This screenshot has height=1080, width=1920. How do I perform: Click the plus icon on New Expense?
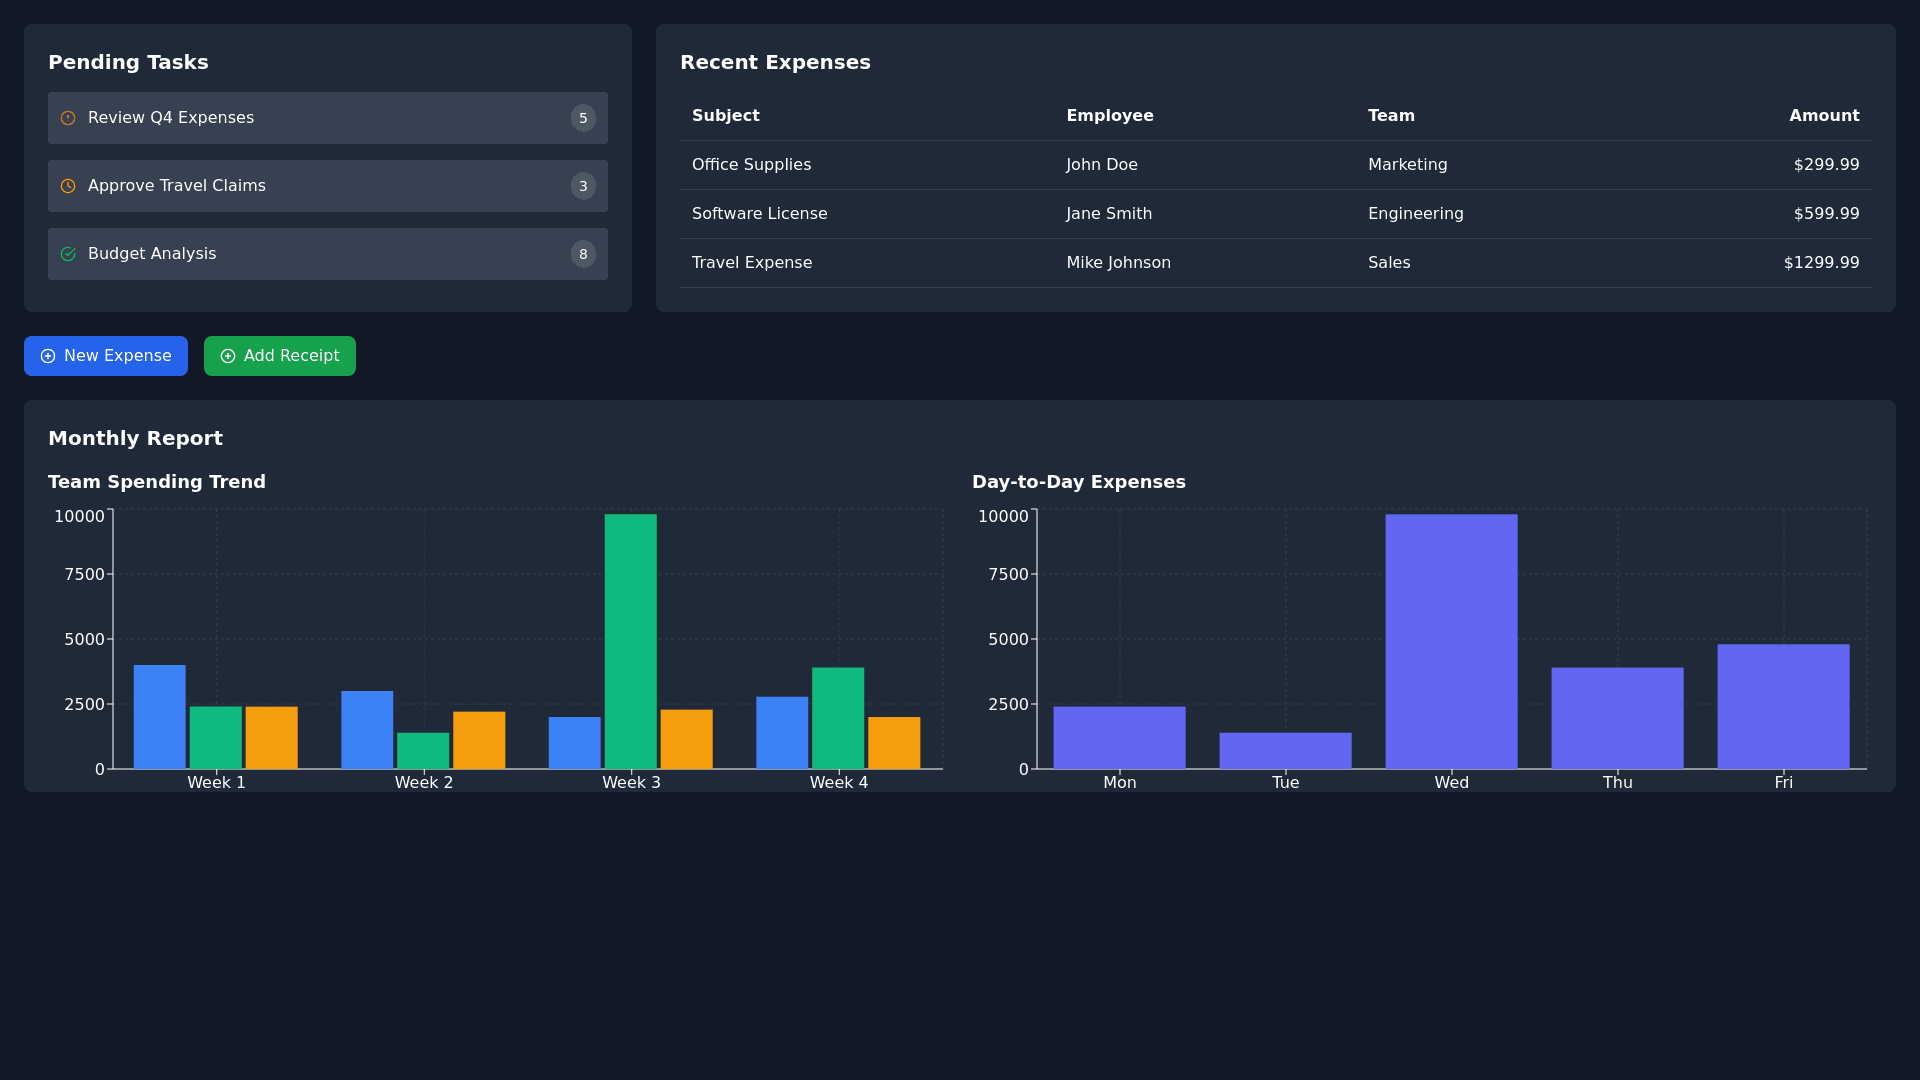[x=48, y=356]
